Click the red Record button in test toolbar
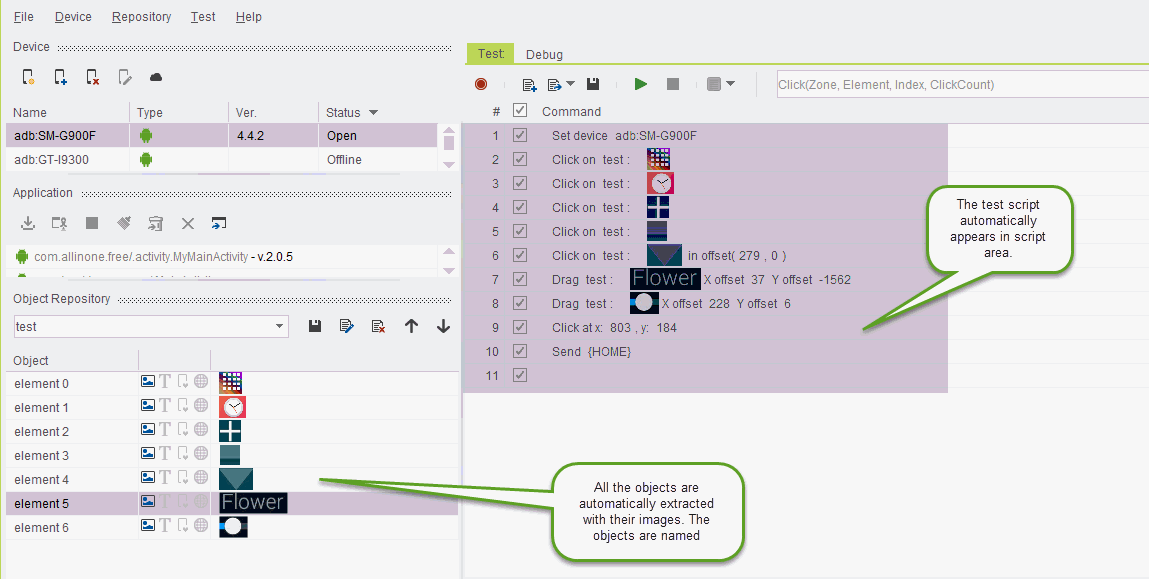The image size is (1149, 579). click(x=481, y=85)
